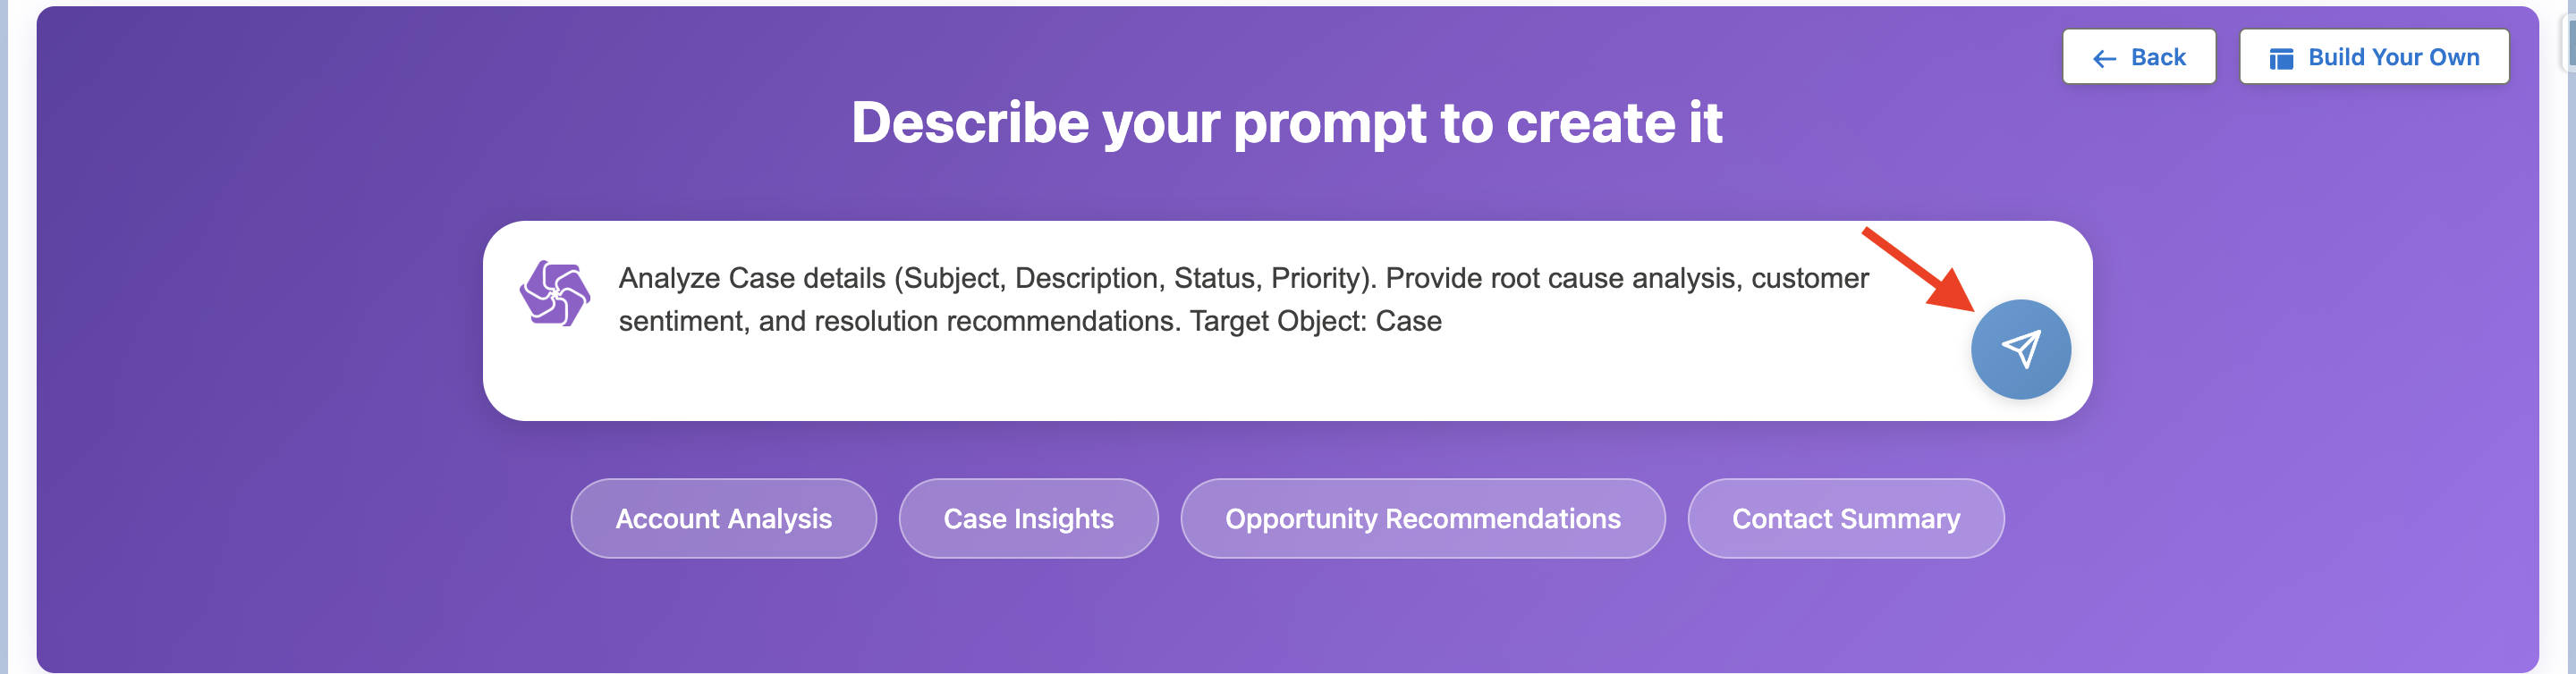The image size is (2576, 674).
Task: Click the blank area below the prompt text
Action: click(1200, 380)
